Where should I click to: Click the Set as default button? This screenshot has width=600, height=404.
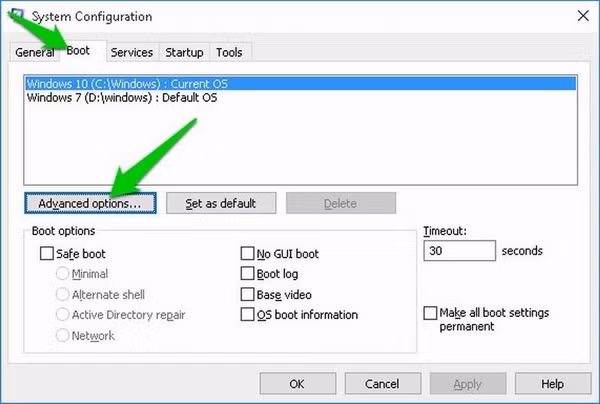pyautogui.click(x=221, y=203)
